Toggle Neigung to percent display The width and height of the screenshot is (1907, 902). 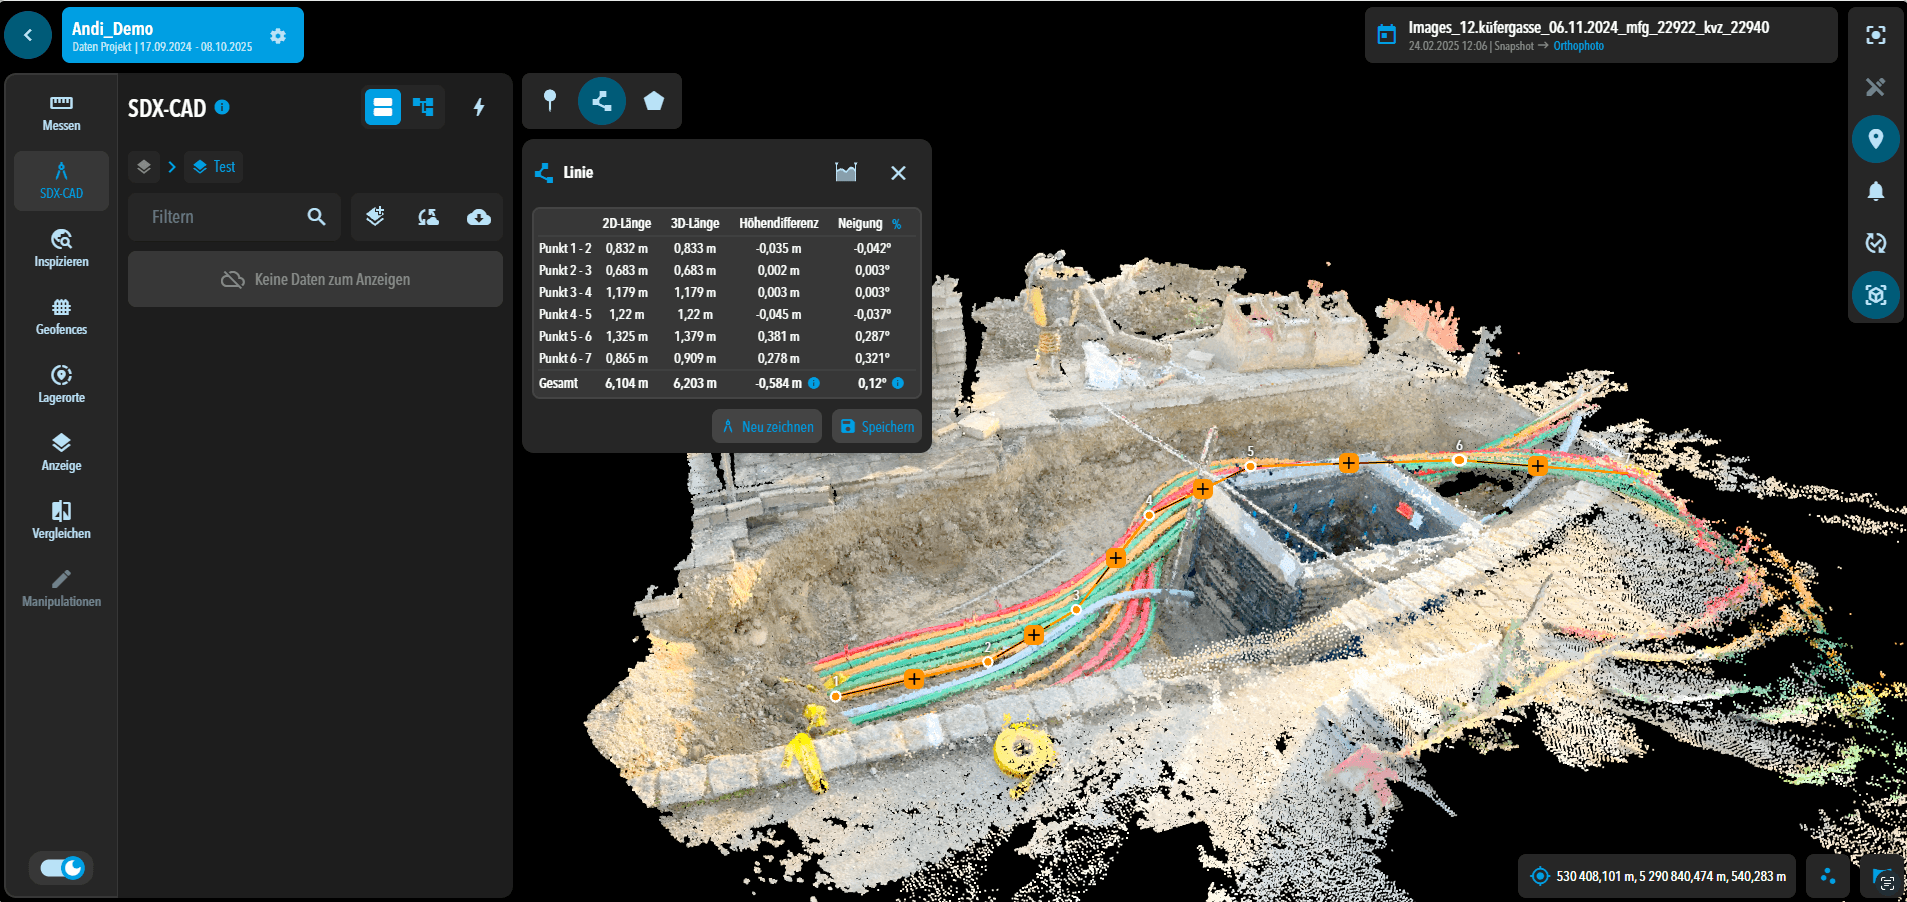point(897,224)
